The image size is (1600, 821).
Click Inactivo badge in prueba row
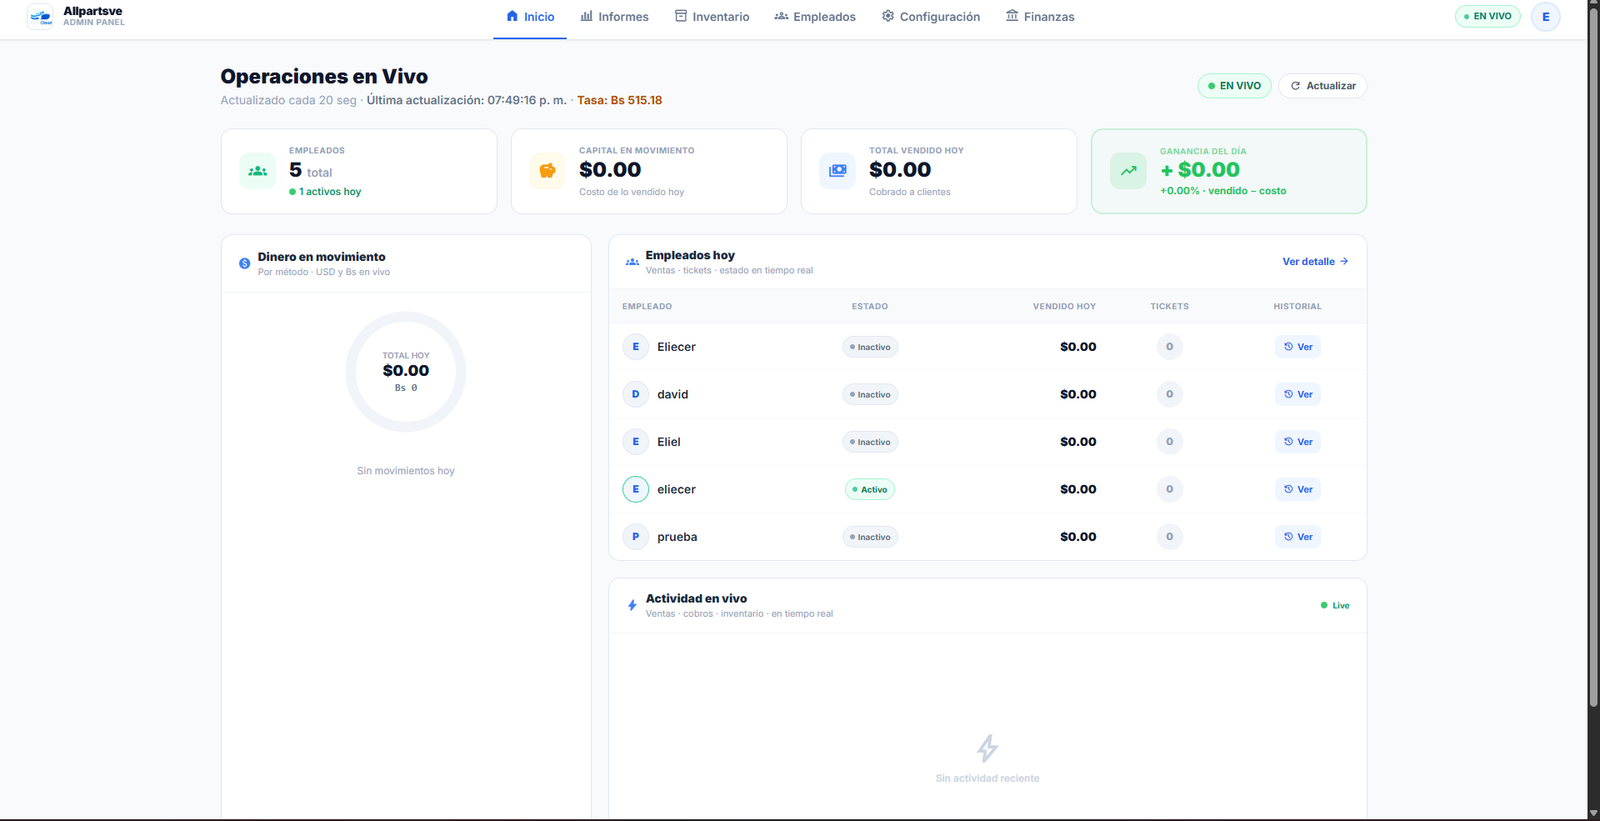point(870,537)
